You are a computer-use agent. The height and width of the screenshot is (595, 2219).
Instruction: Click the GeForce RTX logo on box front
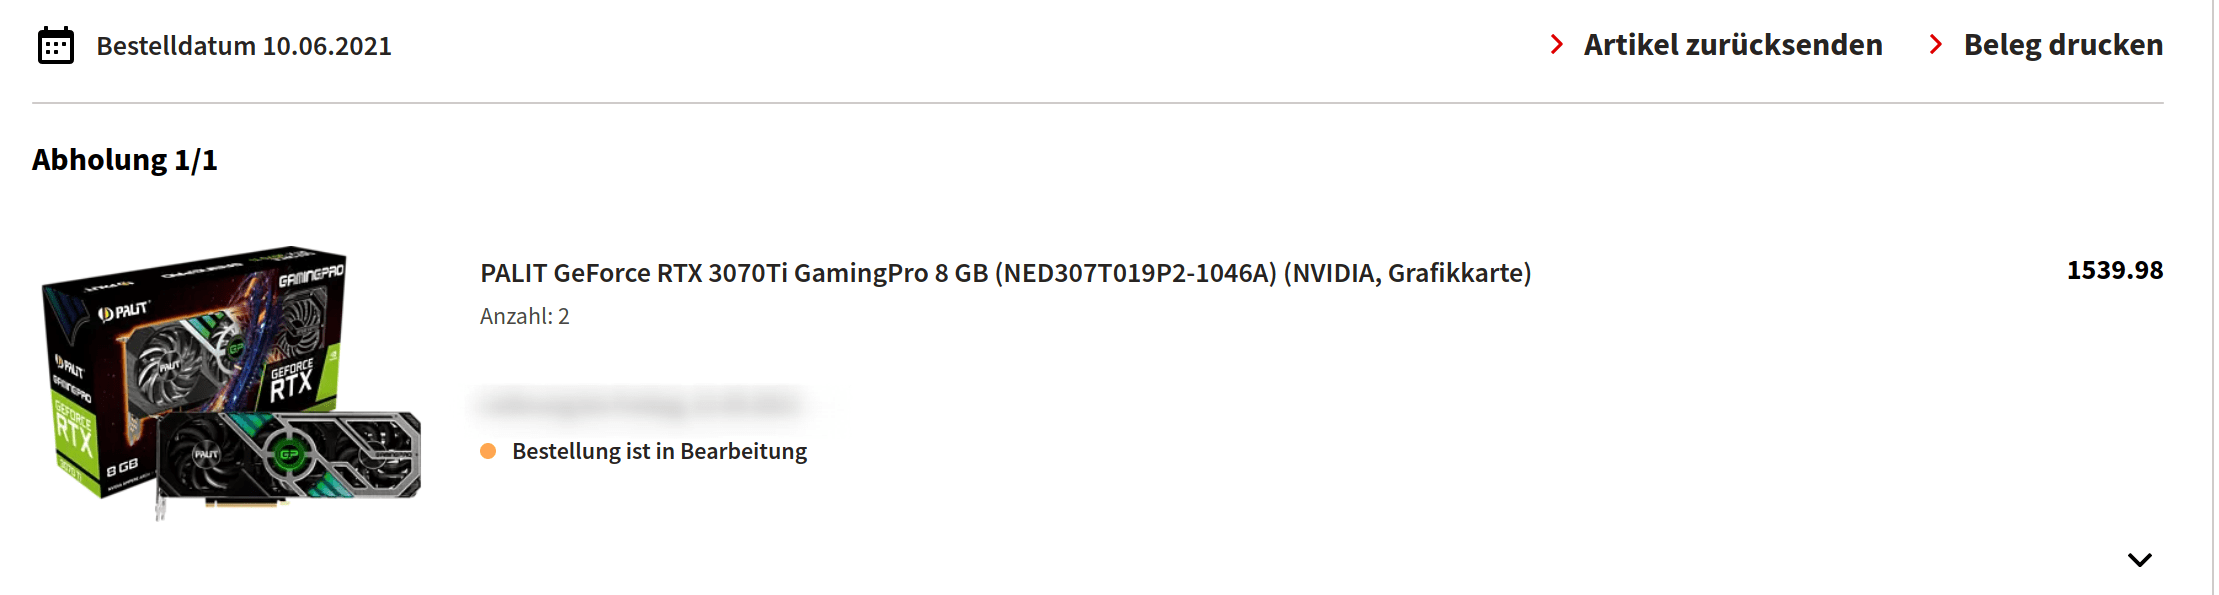(x=291, y=380)
